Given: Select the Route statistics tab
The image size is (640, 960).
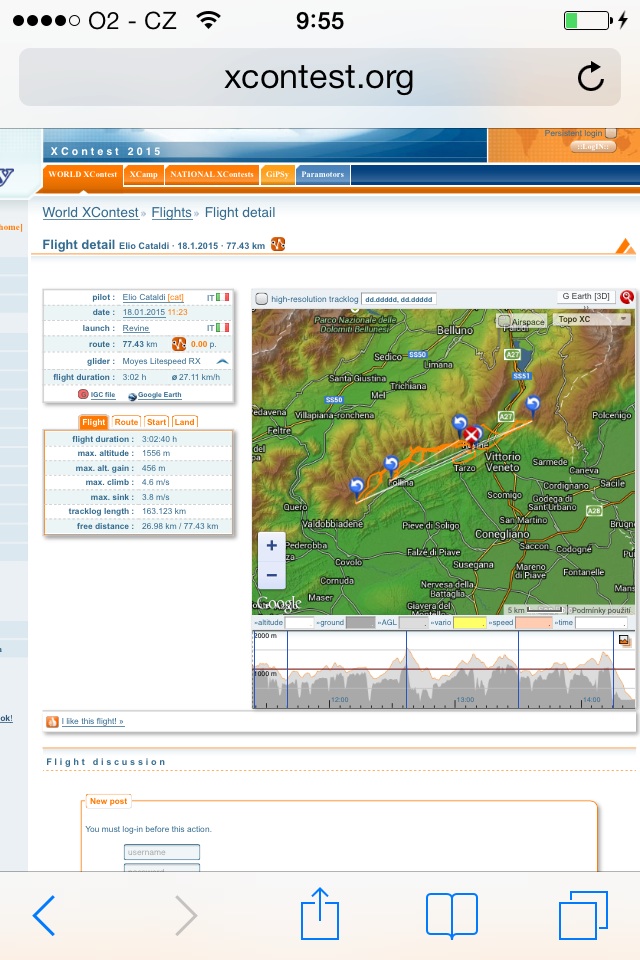Looking at the screenshot, I should pyautogui.click(x=126, y=422).
